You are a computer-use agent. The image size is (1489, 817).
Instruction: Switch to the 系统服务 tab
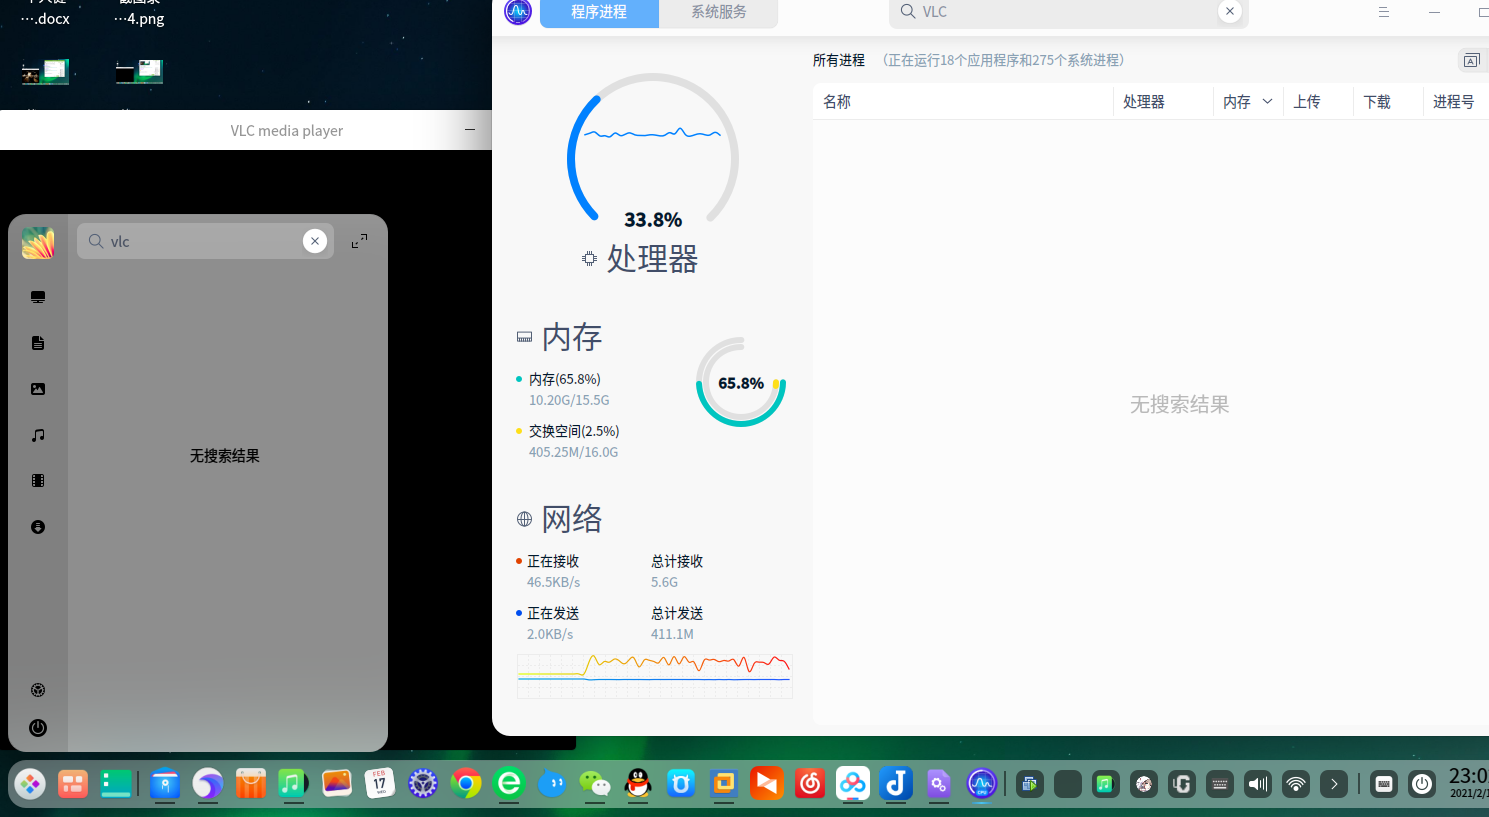[x=719, y=12]
